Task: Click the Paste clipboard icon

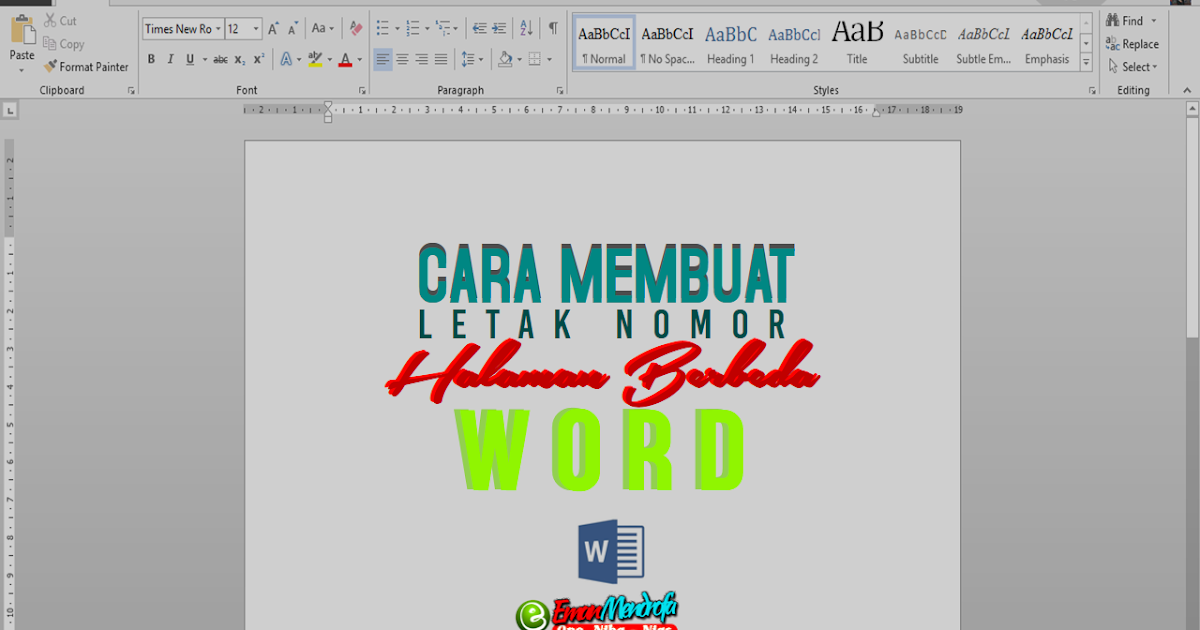Action: point(22,31)
